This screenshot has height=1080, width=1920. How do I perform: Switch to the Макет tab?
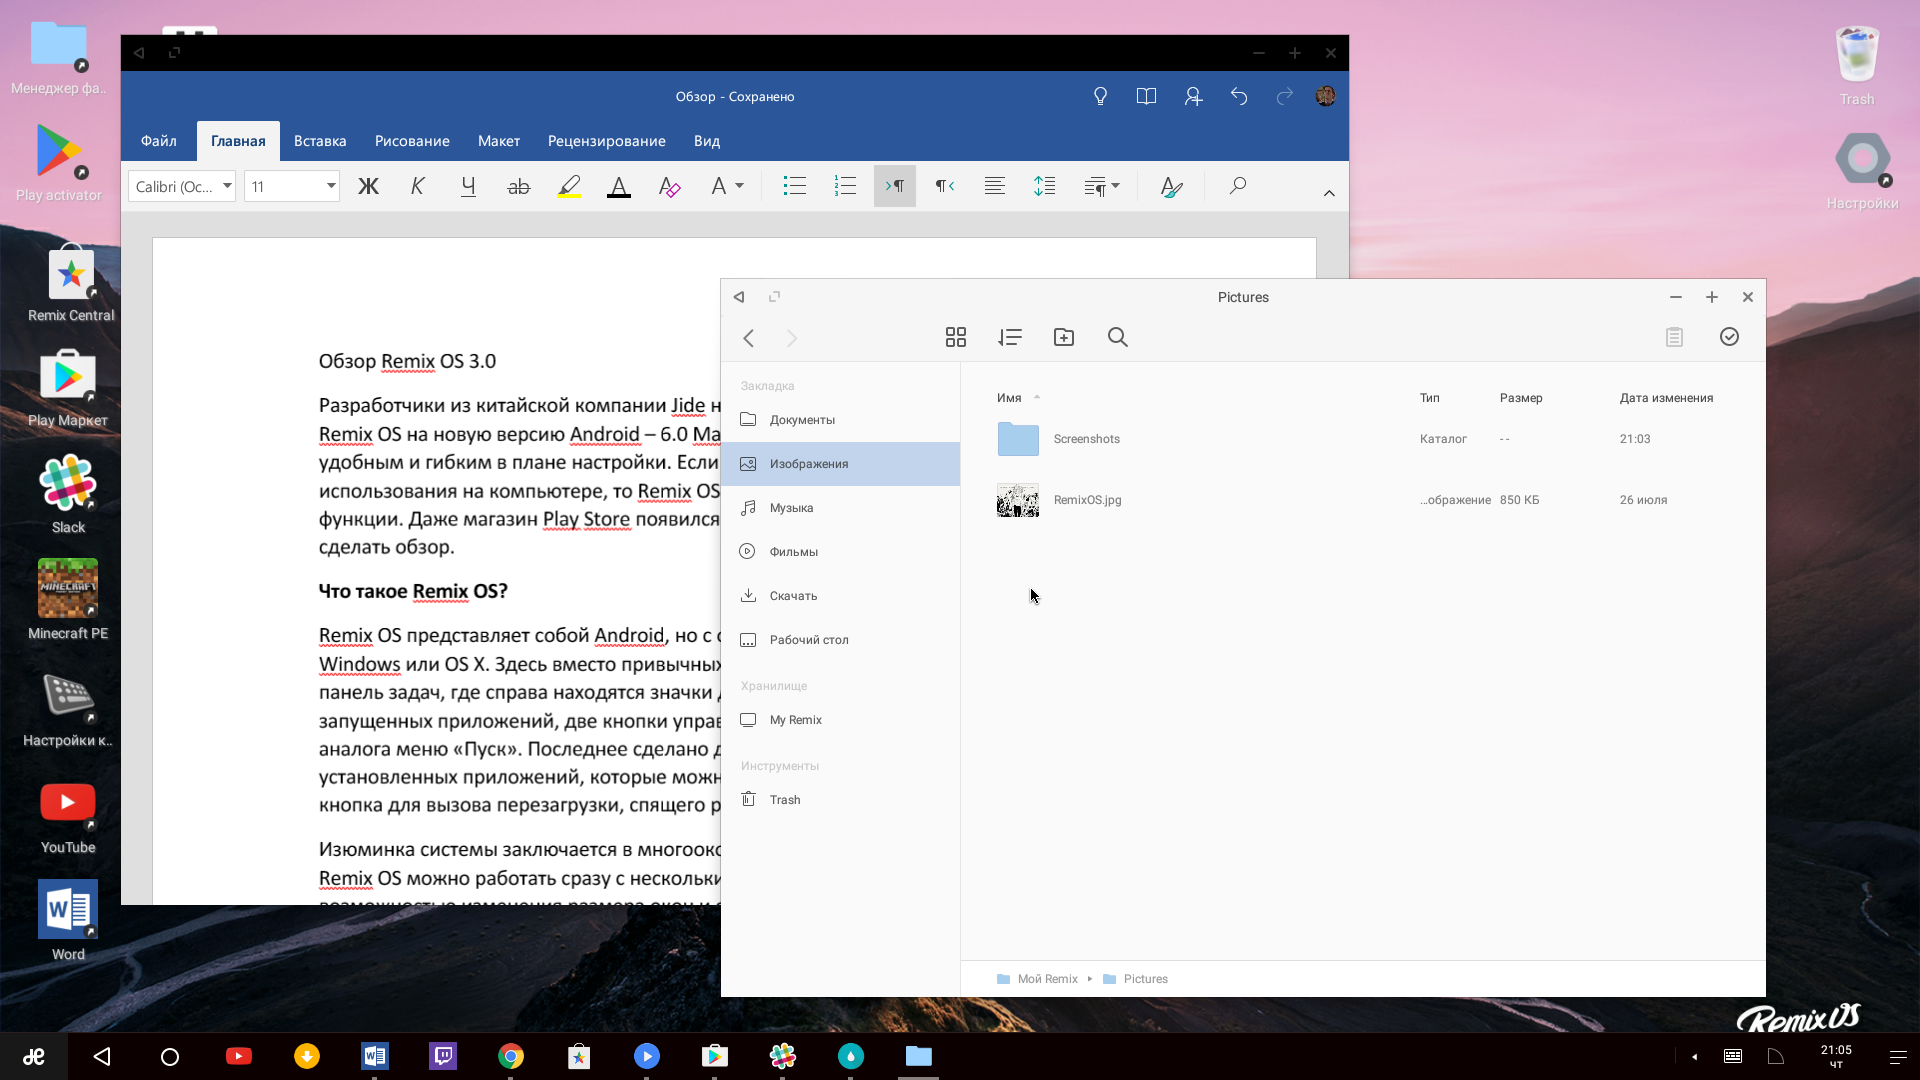coord(499,141)
